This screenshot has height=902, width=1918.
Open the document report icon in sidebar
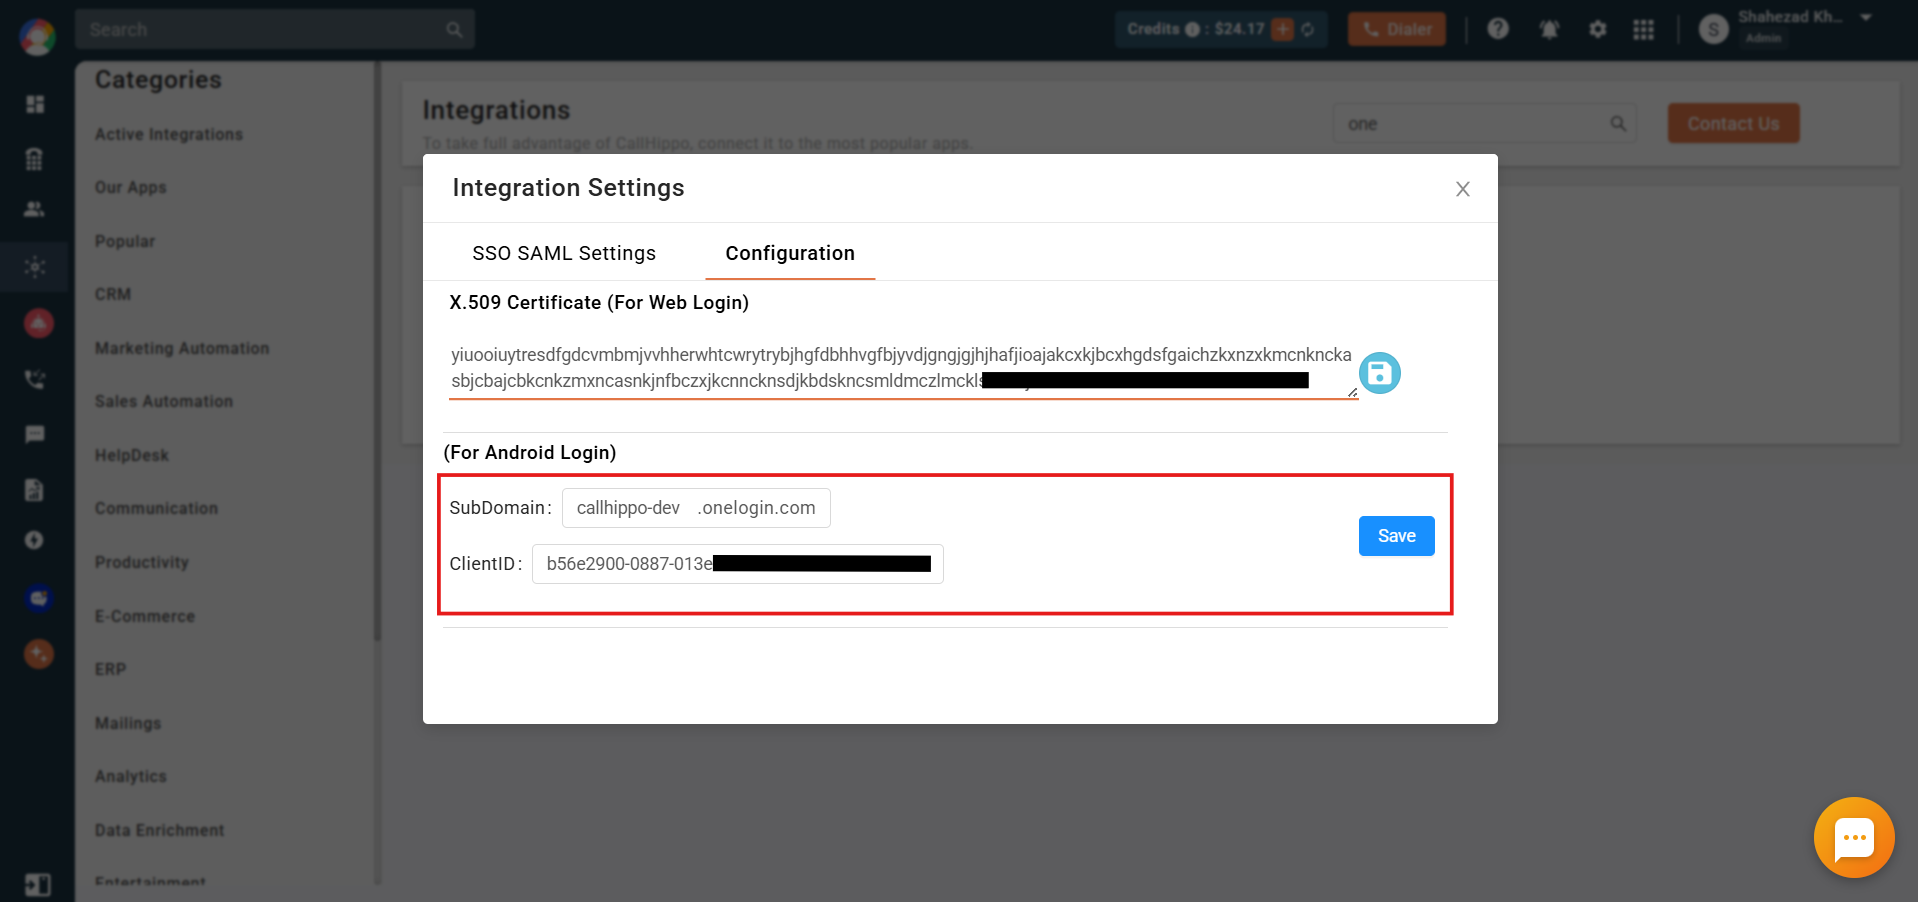34,489
